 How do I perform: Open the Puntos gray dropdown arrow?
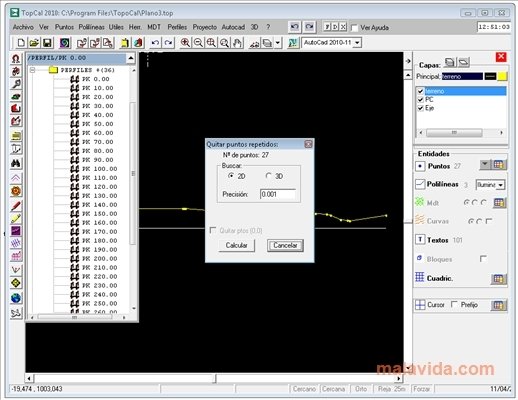coord(485,164)
